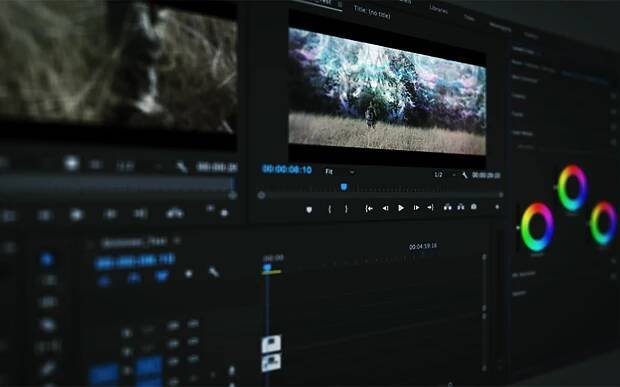Select the blue Selection tool
620x387 pixels.
coord(47,259)
